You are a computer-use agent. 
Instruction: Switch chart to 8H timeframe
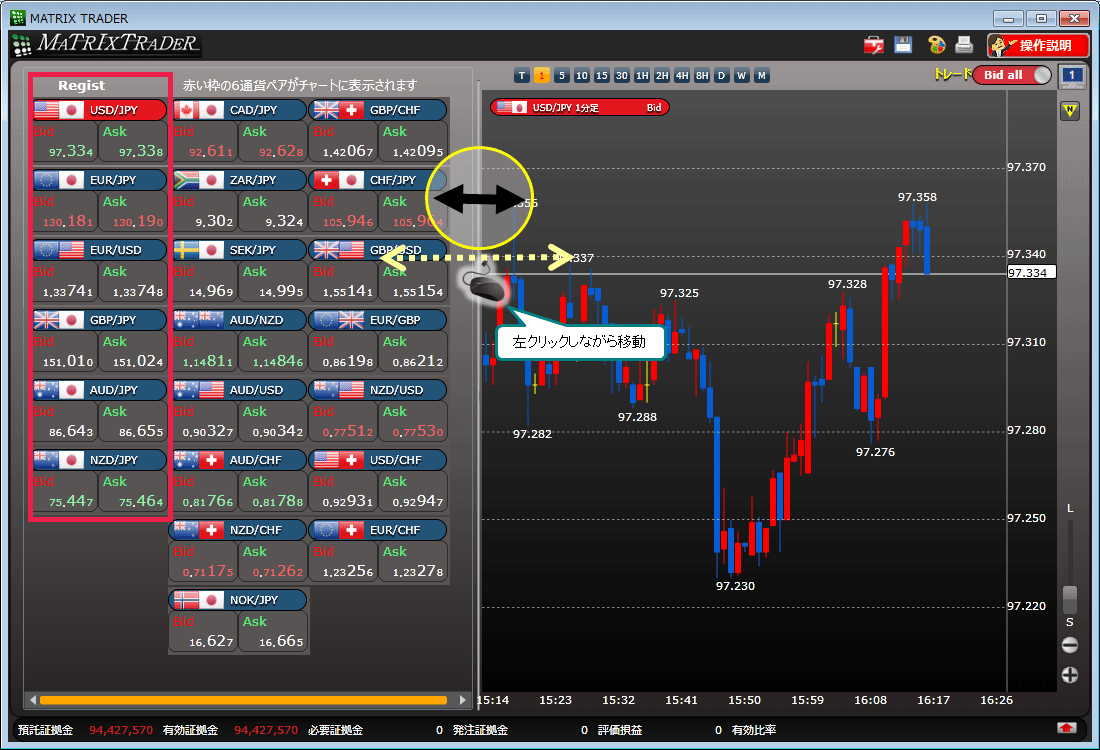pyautogui.click(x=702, y=76)
